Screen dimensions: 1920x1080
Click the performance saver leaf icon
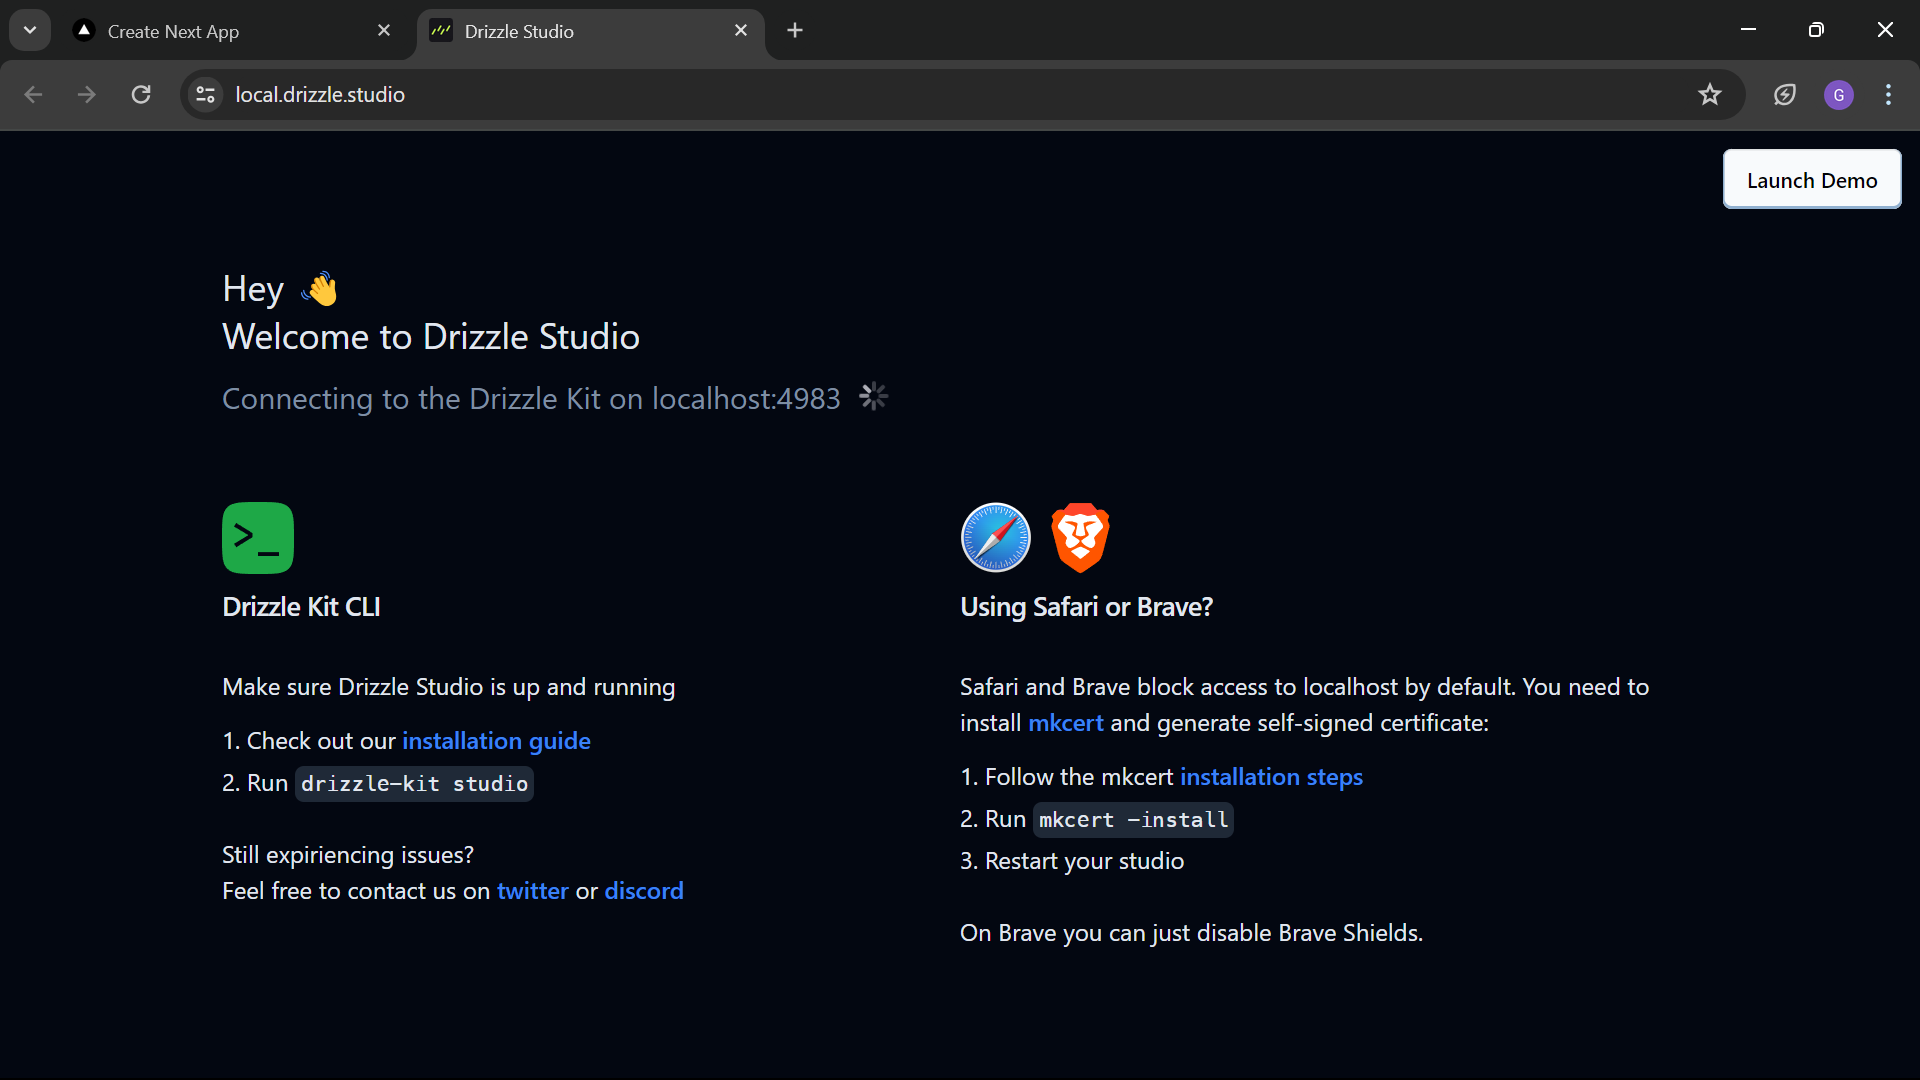tap(1785, 94)
